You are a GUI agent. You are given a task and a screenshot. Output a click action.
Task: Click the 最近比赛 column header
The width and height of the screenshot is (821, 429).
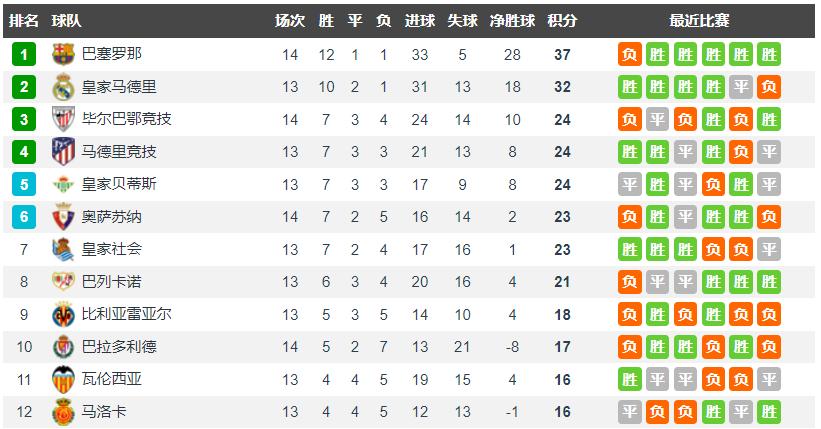coord(699,21)
